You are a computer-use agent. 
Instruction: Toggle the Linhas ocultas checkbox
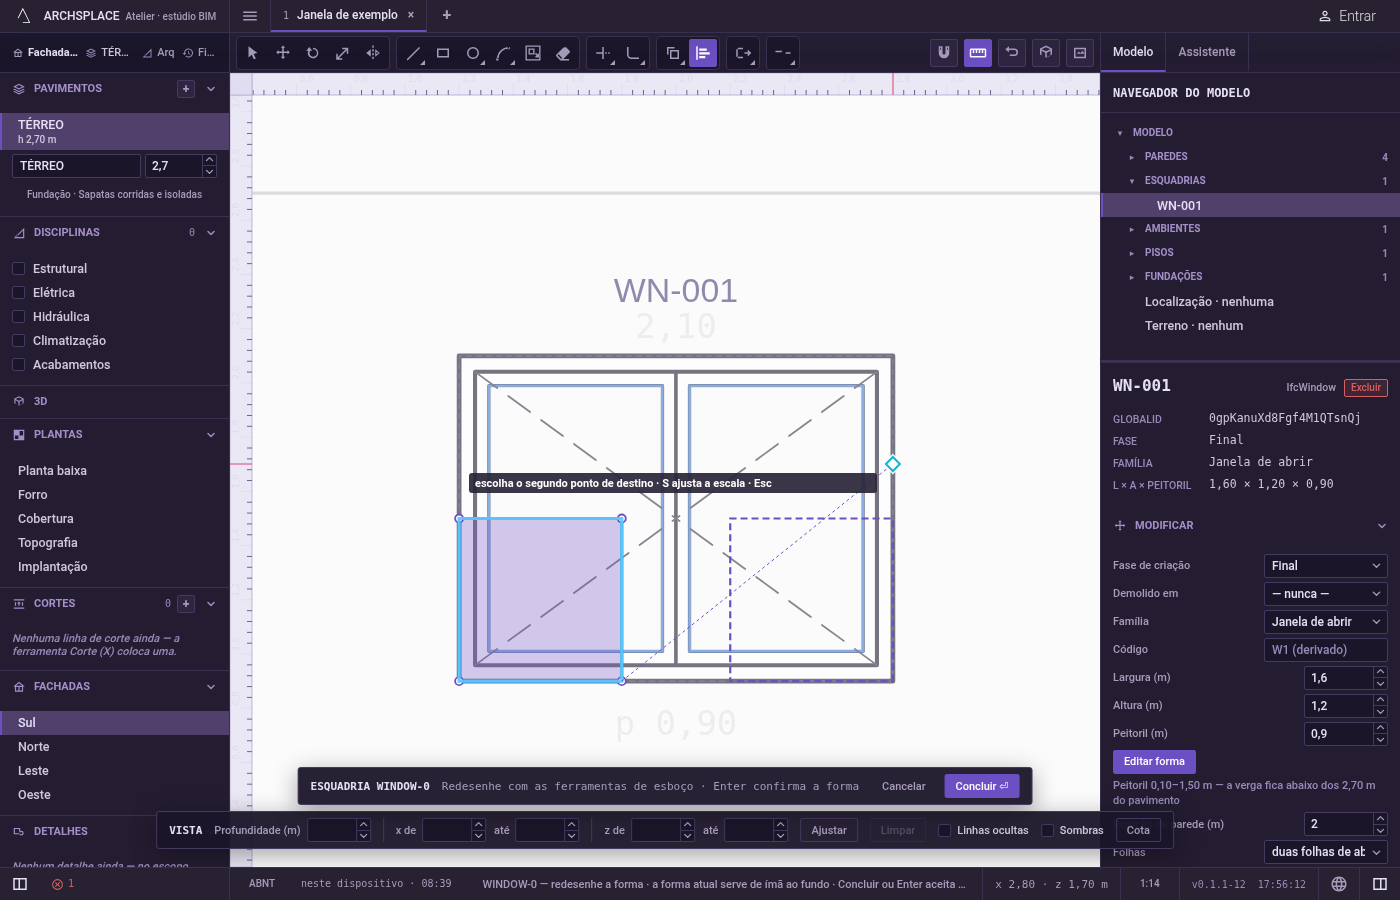tap(944, 830)
